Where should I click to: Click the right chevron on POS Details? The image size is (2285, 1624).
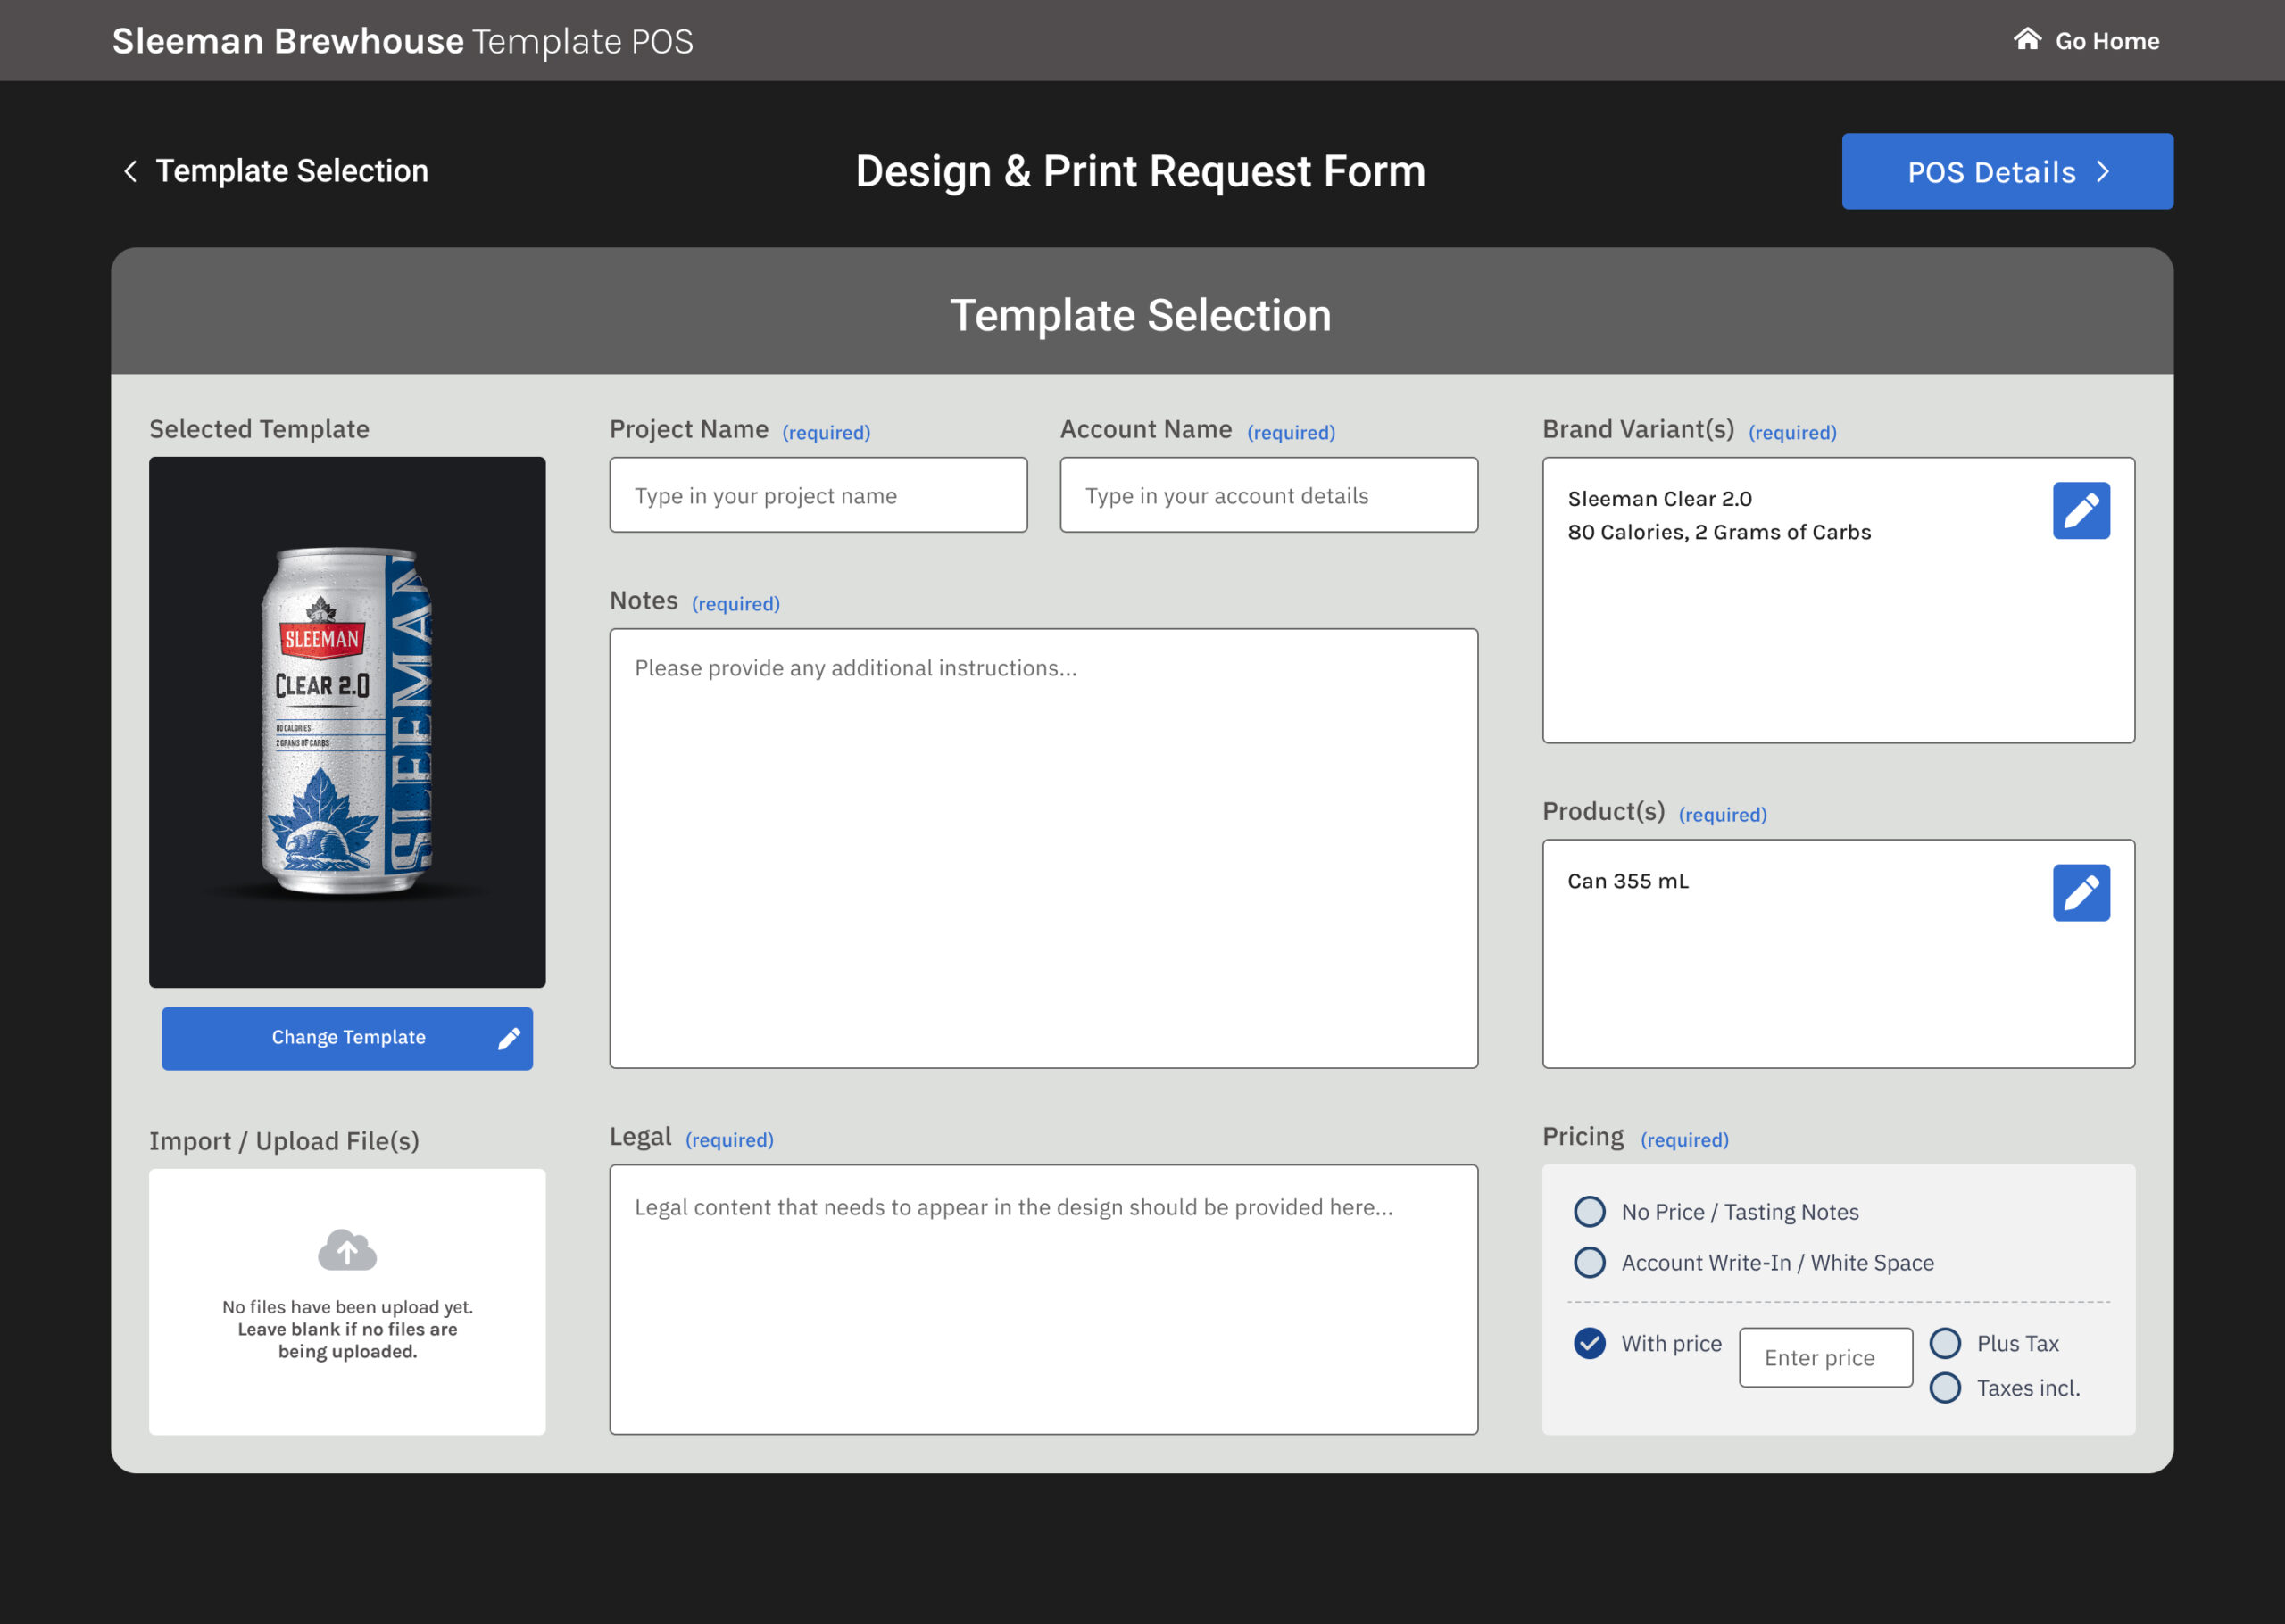pyautogui.click(x=2103, y=172)
